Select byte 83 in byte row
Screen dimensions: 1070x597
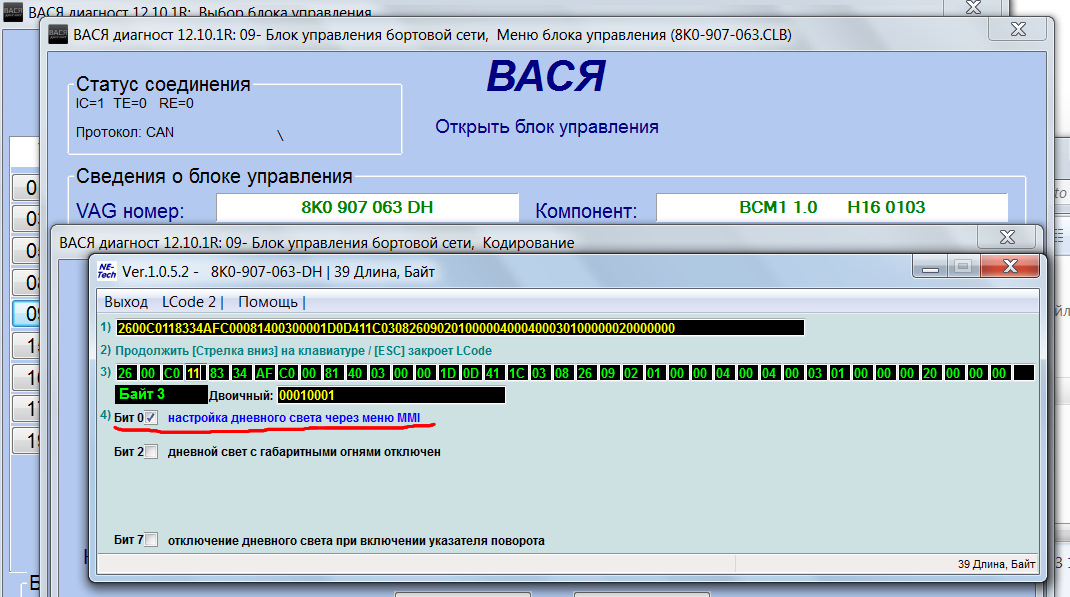click(217, 373)
